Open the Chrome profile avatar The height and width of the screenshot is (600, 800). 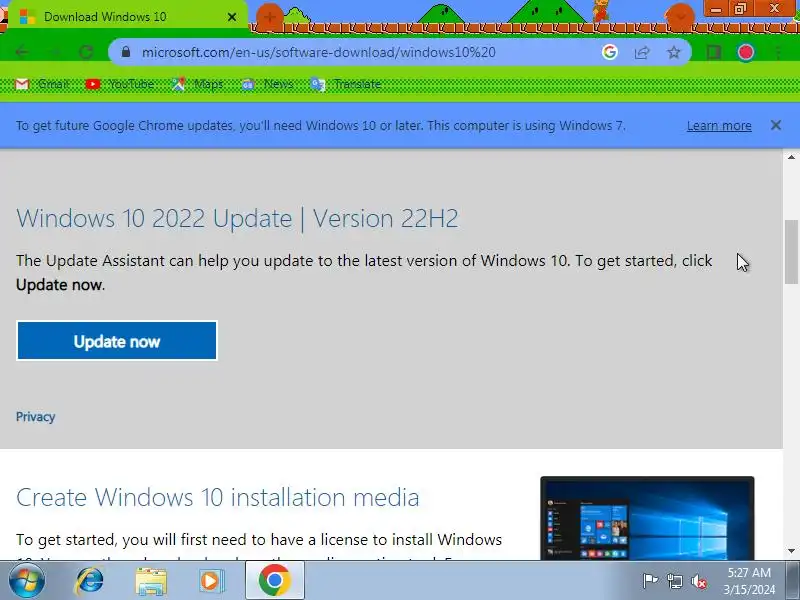745,52
